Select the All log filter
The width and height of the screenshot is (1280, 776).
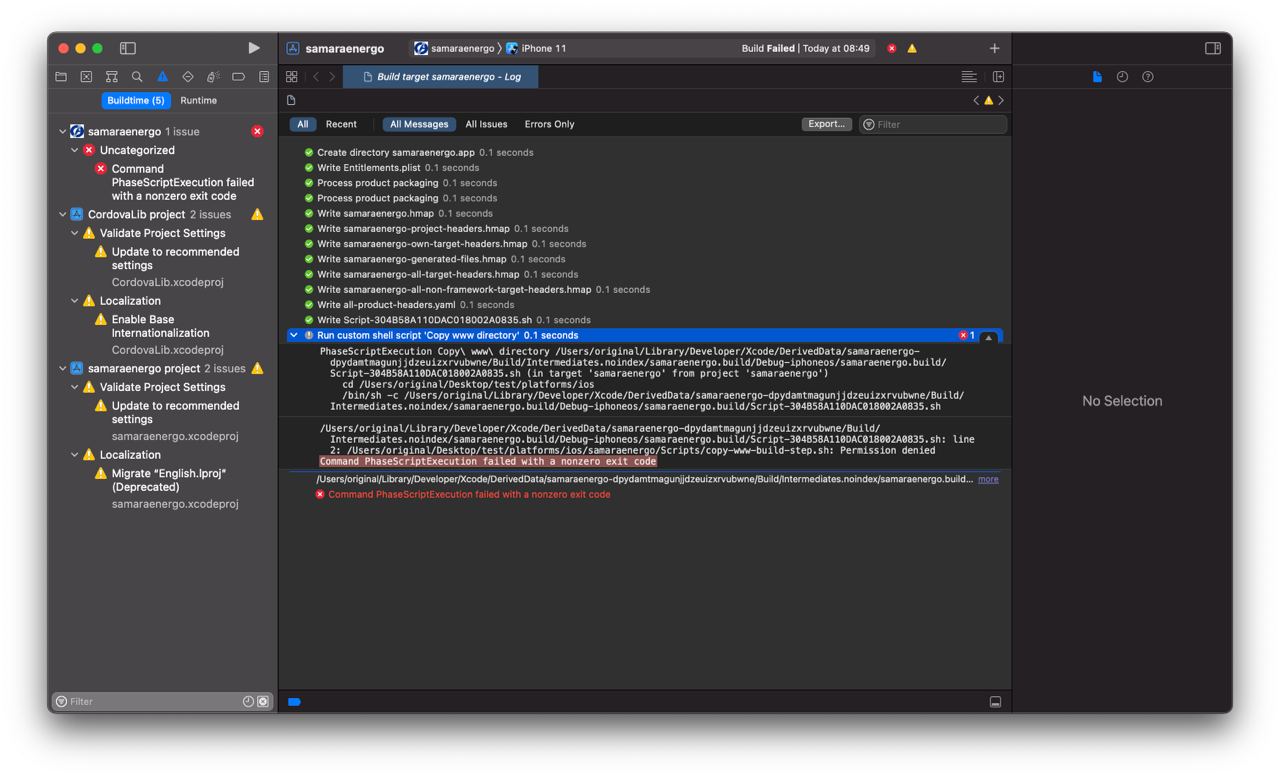pos(303,124)
